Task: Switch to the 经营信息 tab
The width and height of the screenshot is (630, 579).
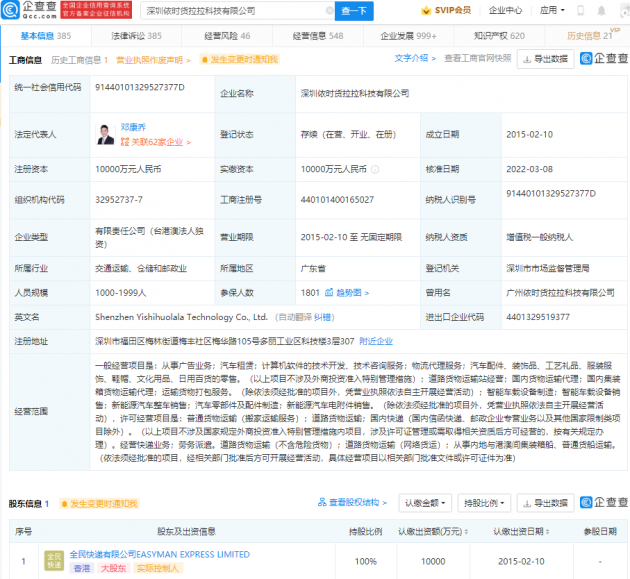Action: pyautogui.click(x=318, y=36)
